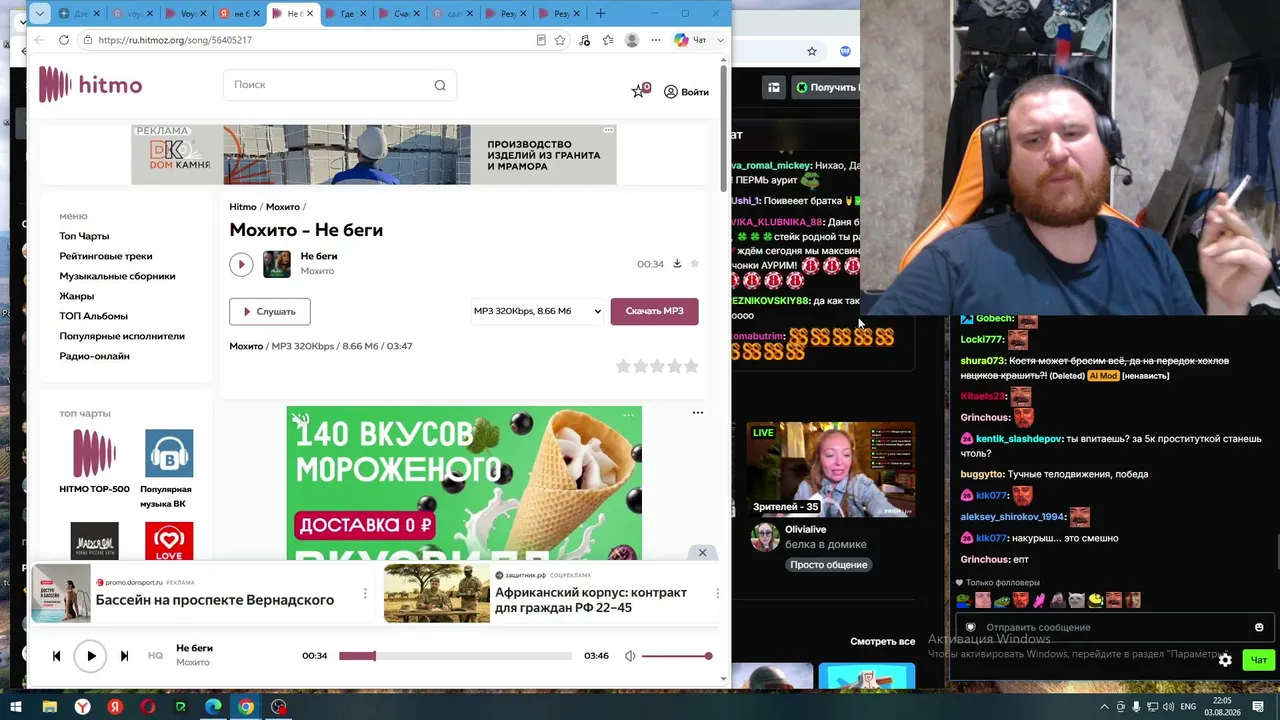Click the Отправить сообщение chat input
The width and height of the screenshot is (1280, 720).
tap(1113, 628)
